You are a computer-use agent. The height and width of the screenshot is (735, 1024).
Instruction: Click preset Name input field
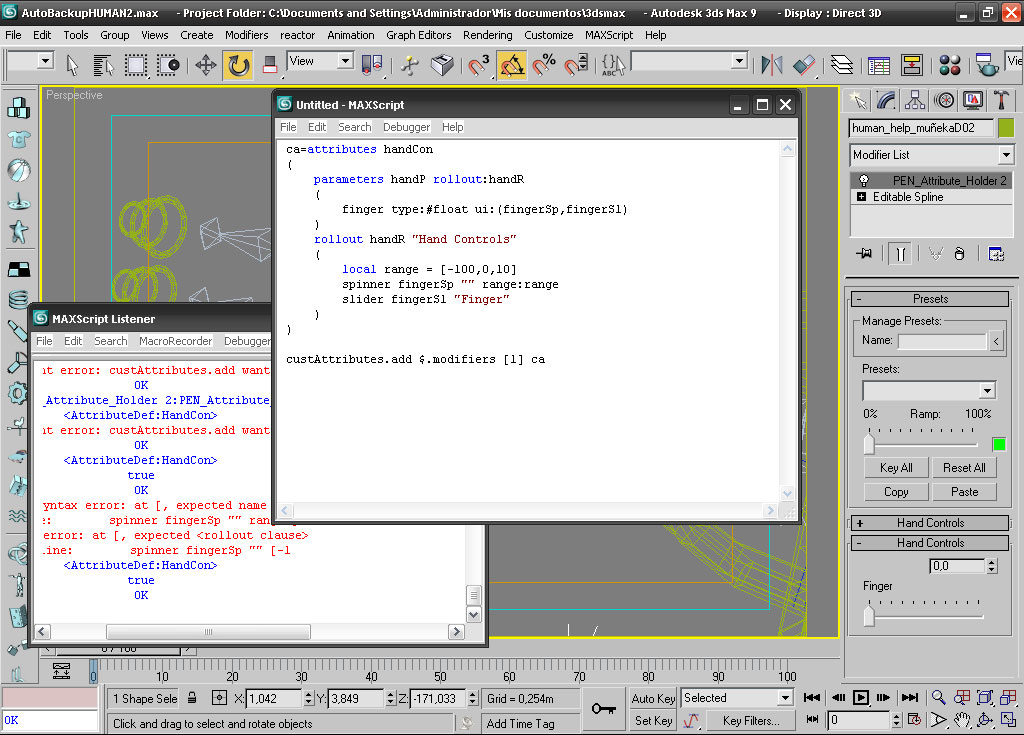[x=942, y=341]
